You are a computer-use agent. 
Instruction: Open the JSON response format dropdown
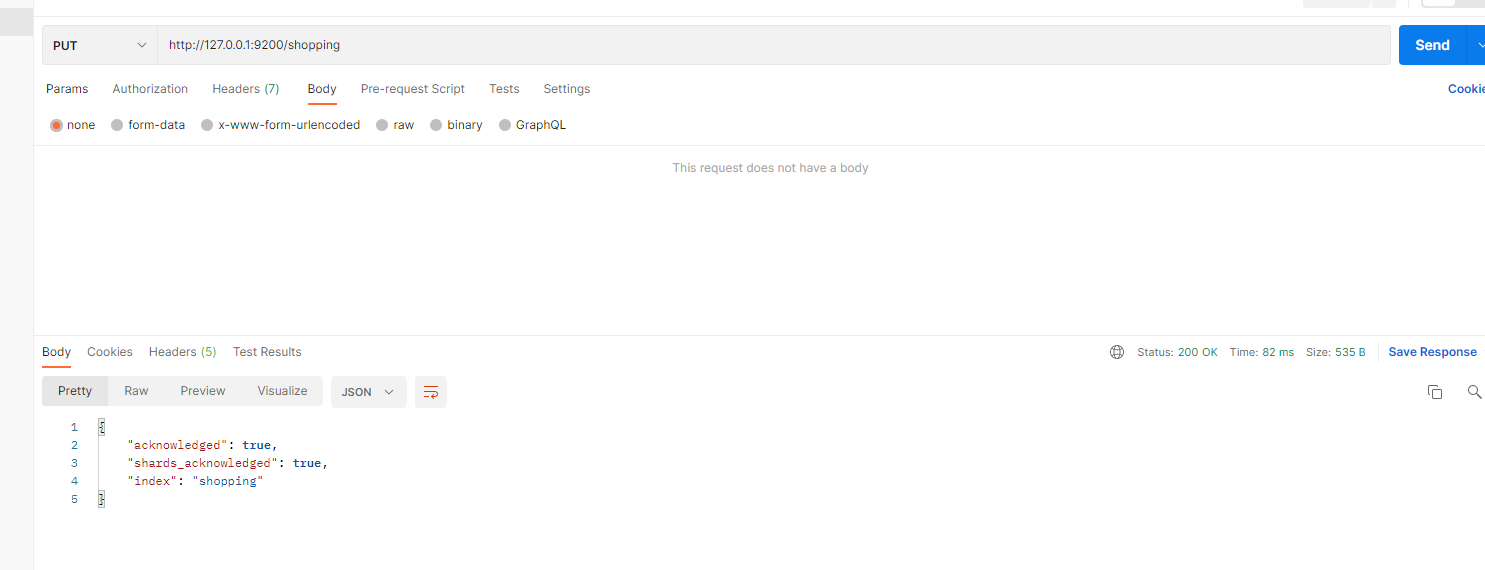(369, 392)
